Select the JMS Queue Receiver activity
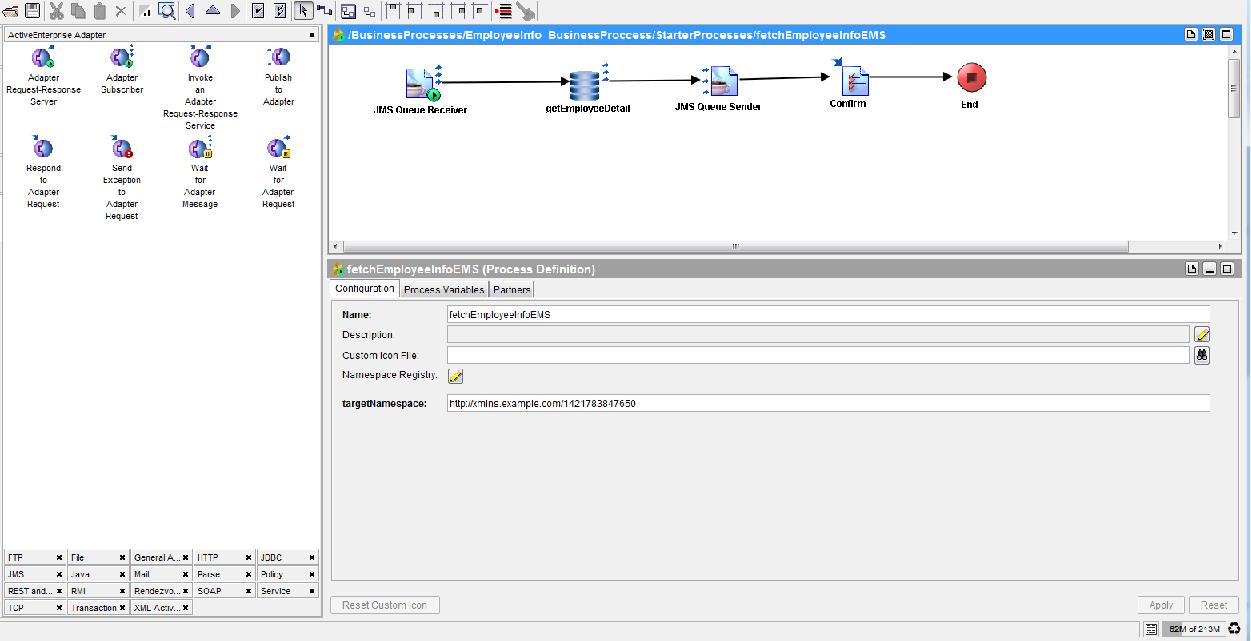The image size is (1251, 641). pyautogui.click(x=422, y=84)
